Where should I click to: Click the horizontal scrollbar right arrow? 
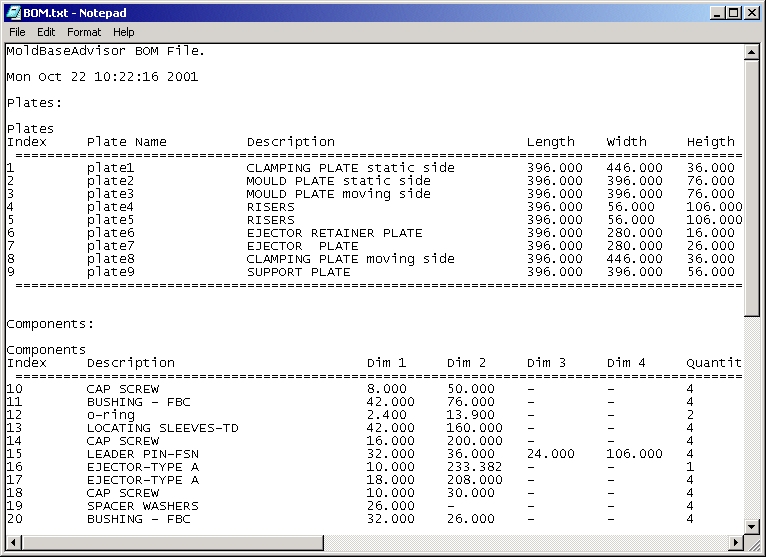coord(736,542)
